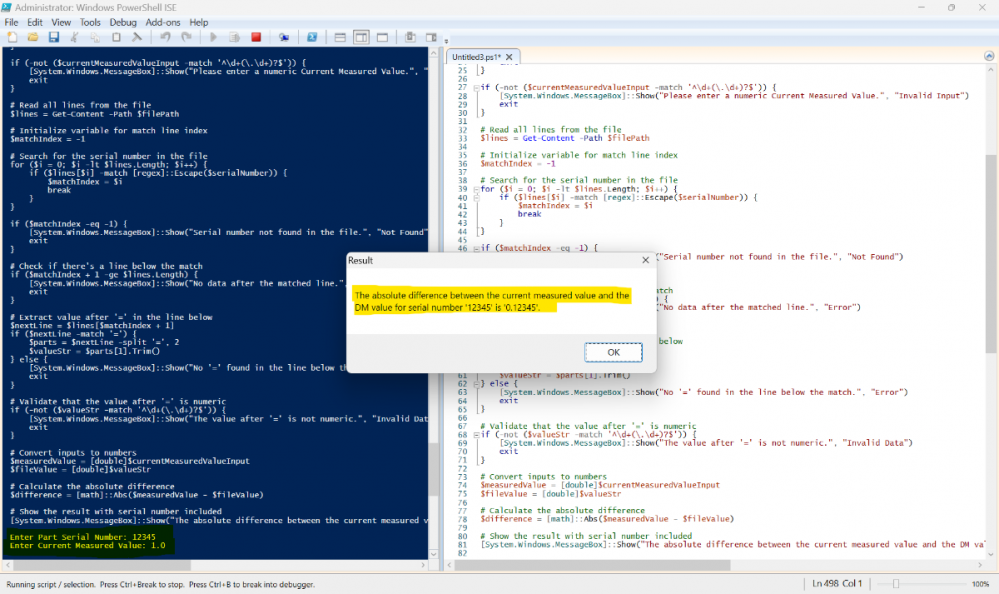Toggle Show Script Pane Maximized layout
The width and height of the screenshot is (999, 594).
[x=382, y=37]
